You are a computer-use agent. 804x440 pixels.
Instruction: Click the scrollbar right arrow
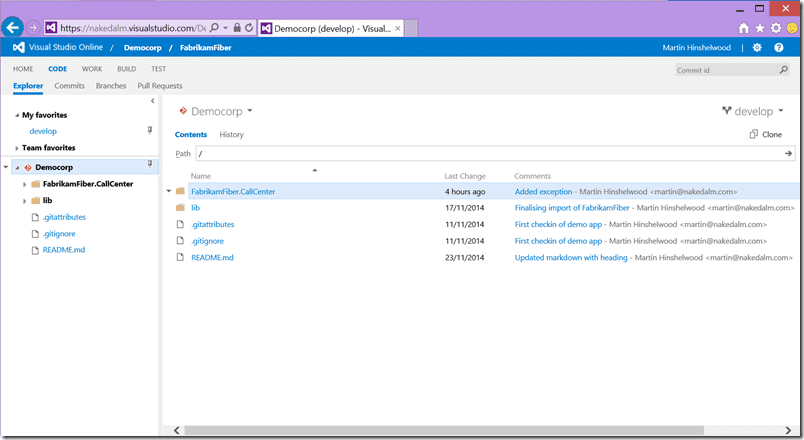[788, 430]
